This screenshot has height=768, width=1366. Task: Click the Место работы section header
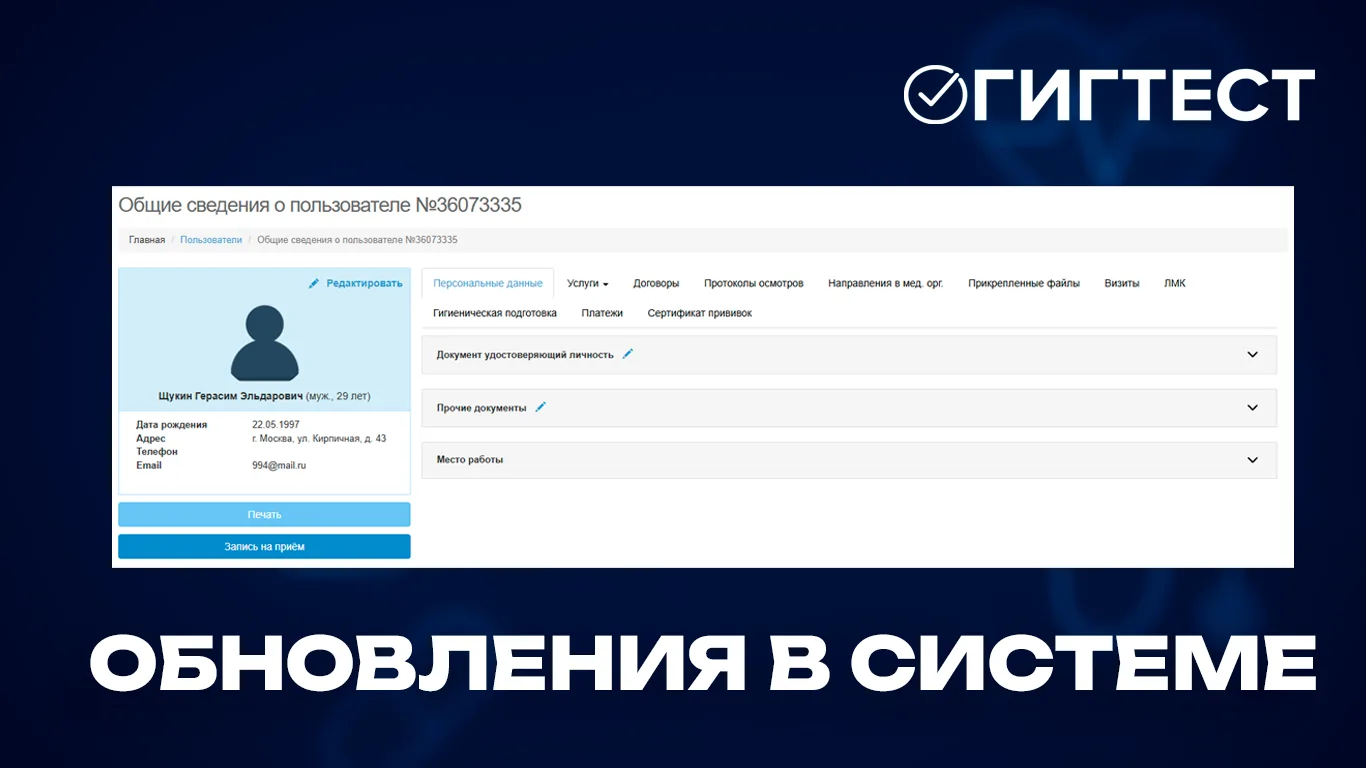(x=849, y=460)
